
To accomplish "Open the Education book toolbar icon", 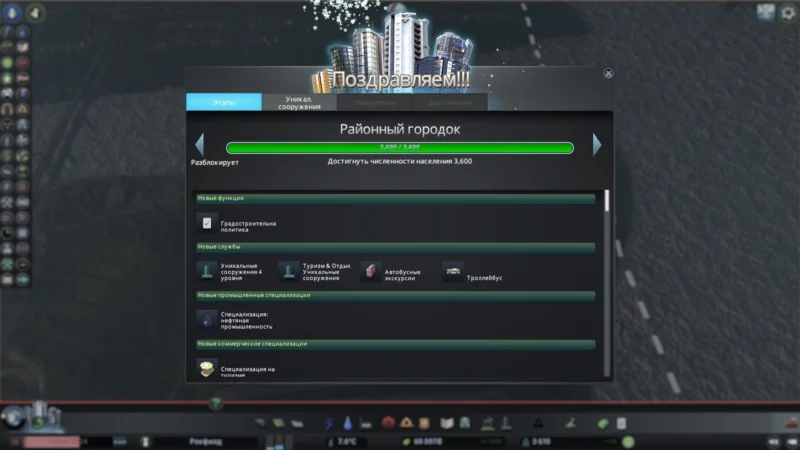I will click(x=446, y=423).
